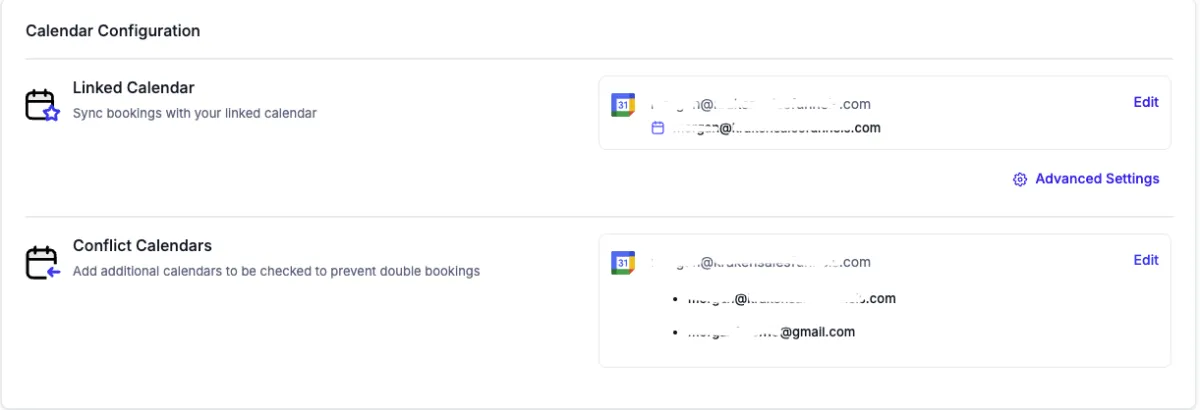The width and height of the screenshot is (1200, 410).
Task: Edit the Linked Calendar account
Action: pyautogui.click(x=1145, y=102)
